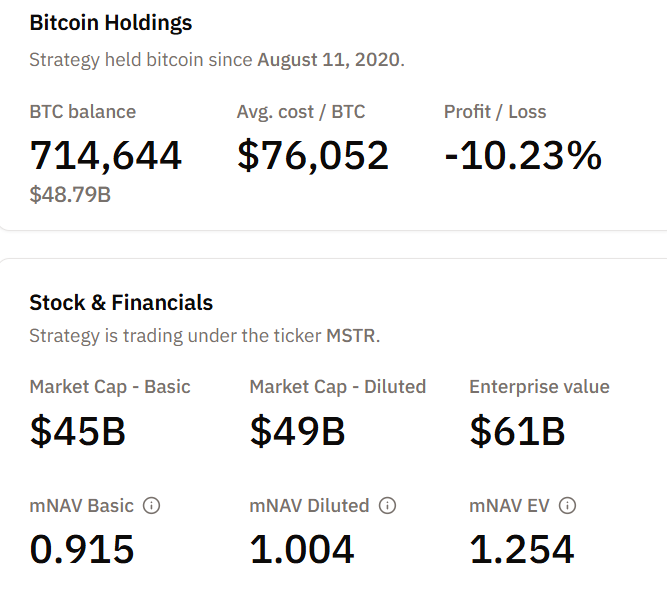Click the info icon beside mNAV Diluted
667x593 pixels.
(x=388, y=506)
